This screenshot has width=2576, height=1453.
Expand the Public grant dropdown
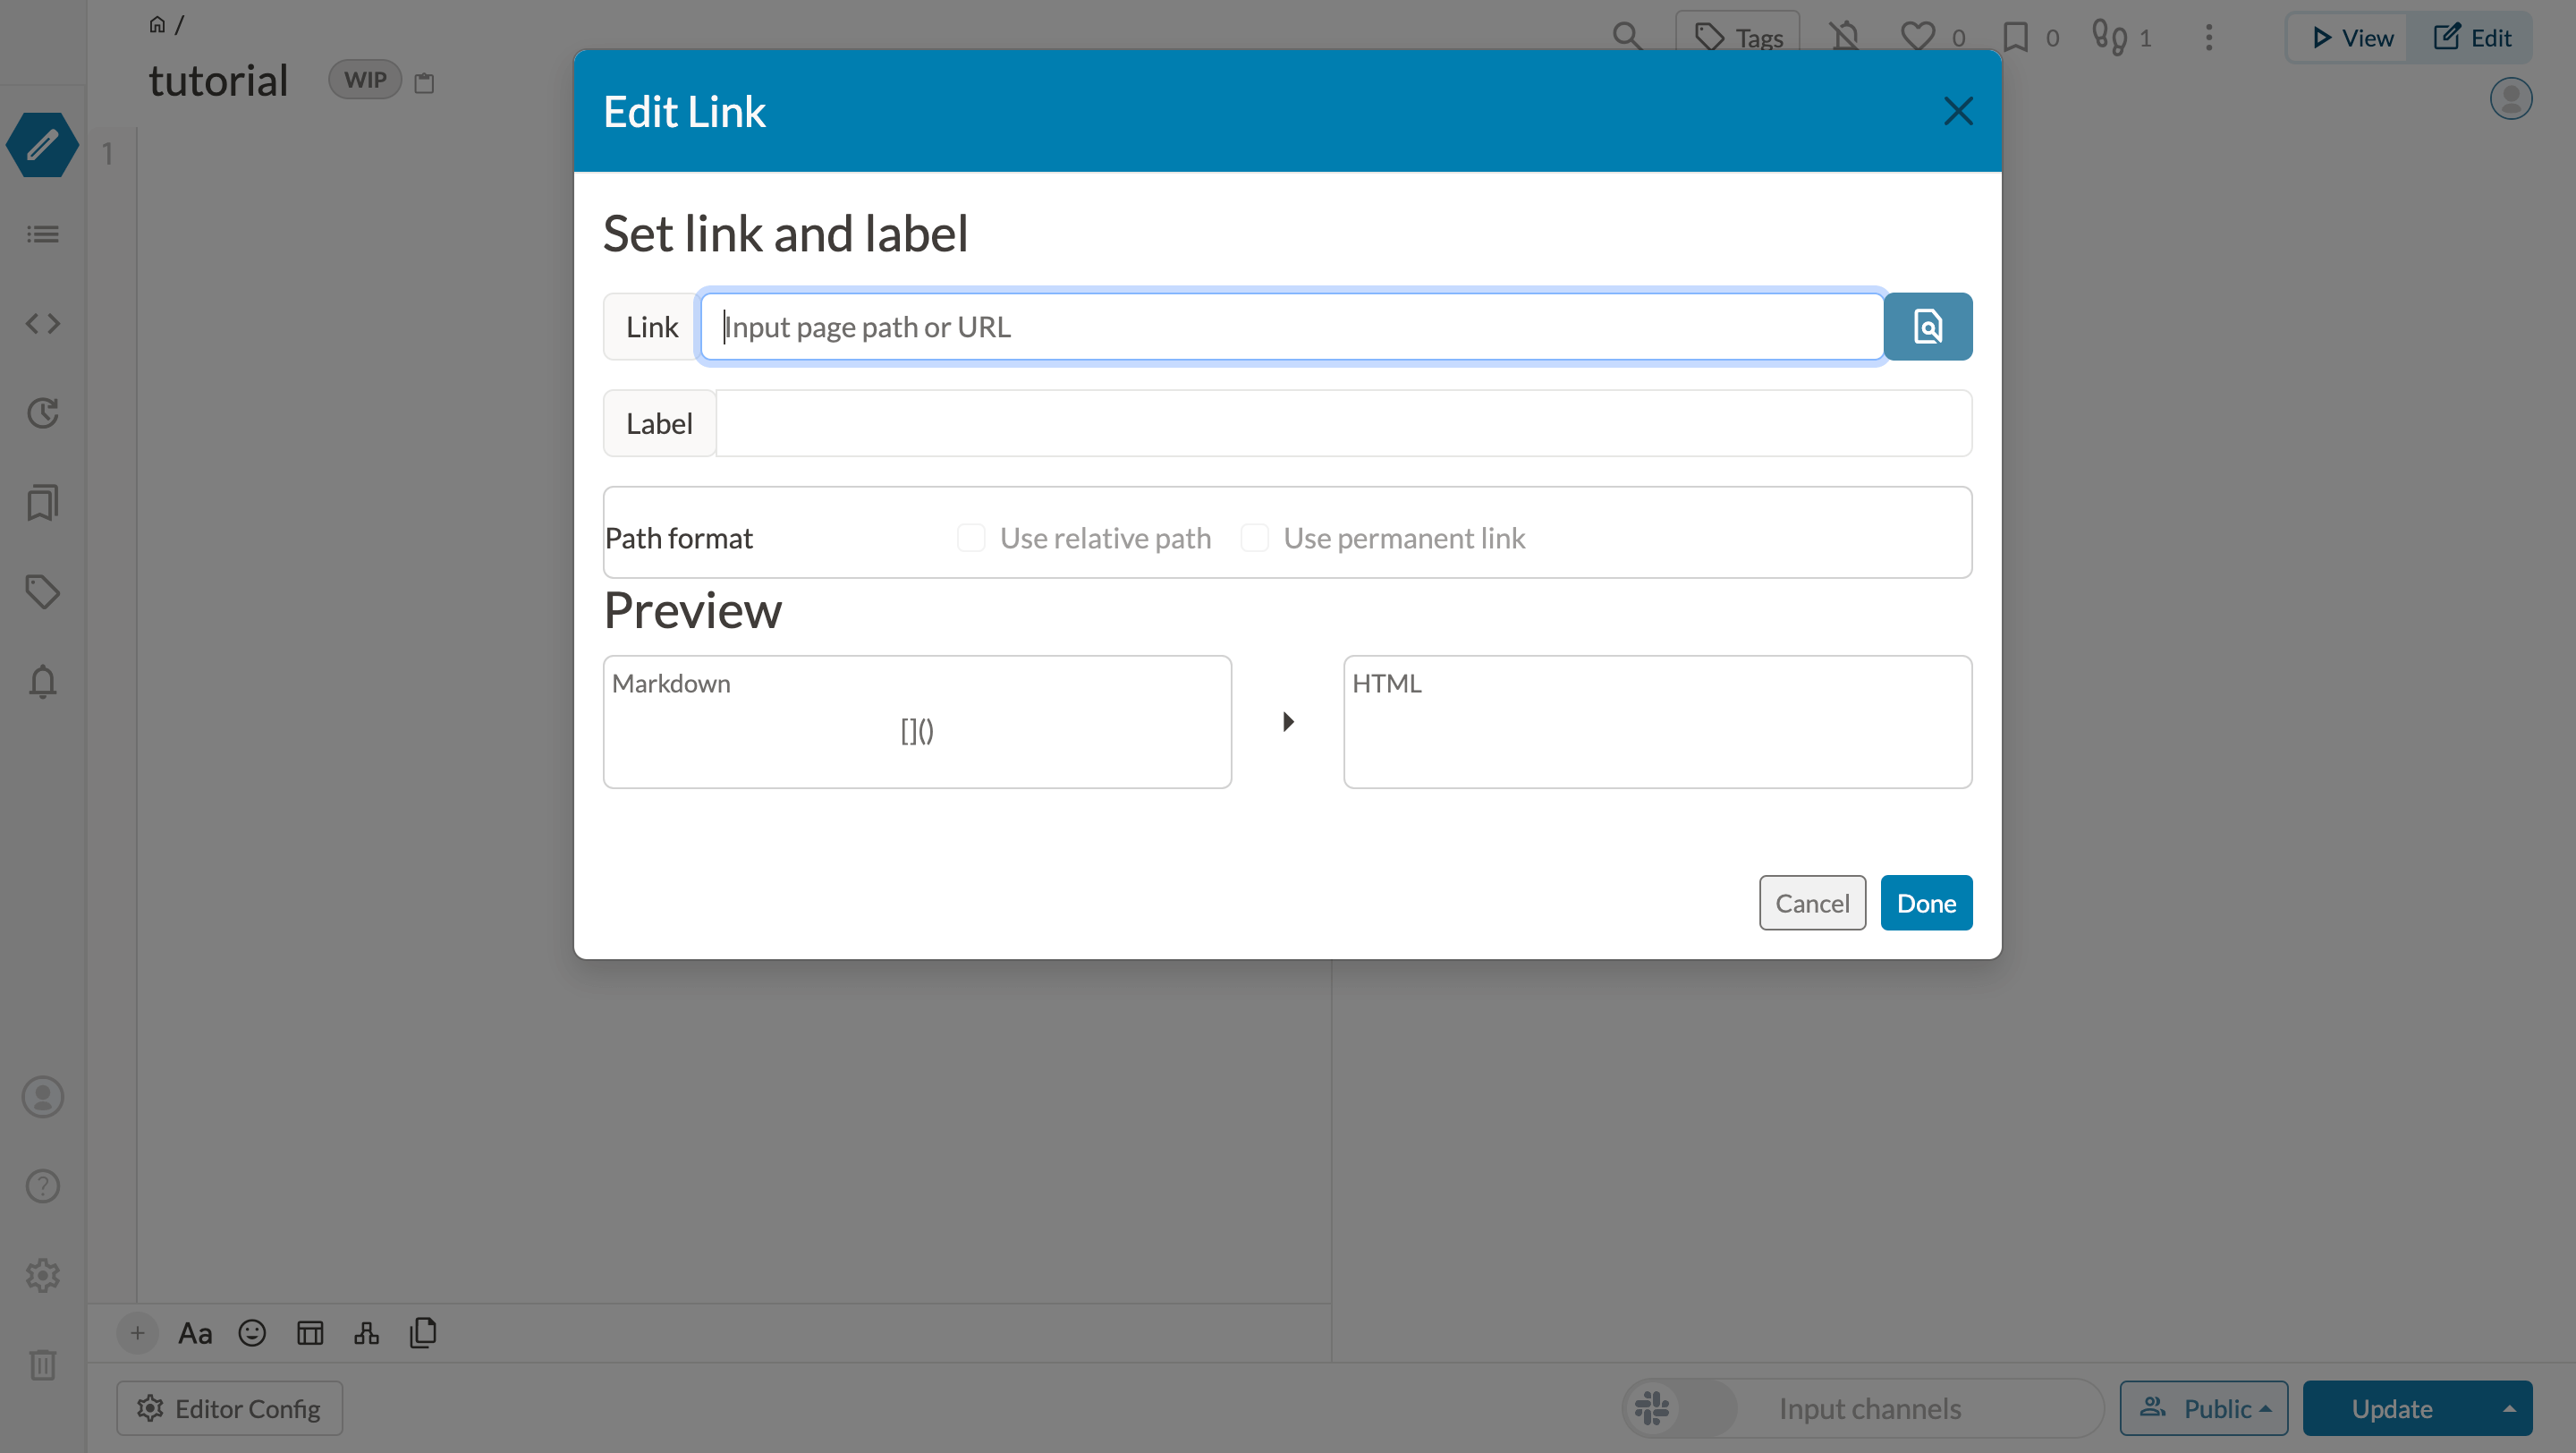(x=2203, y=1408)
